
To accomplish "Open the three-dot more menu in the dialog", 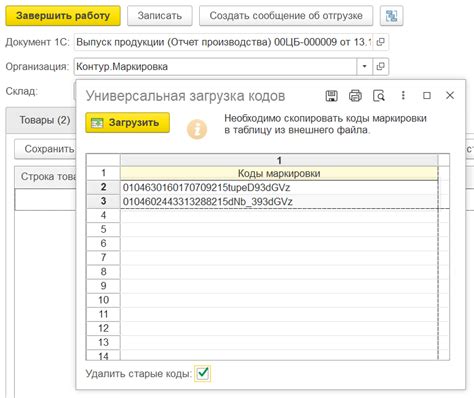I will (403, 96).
